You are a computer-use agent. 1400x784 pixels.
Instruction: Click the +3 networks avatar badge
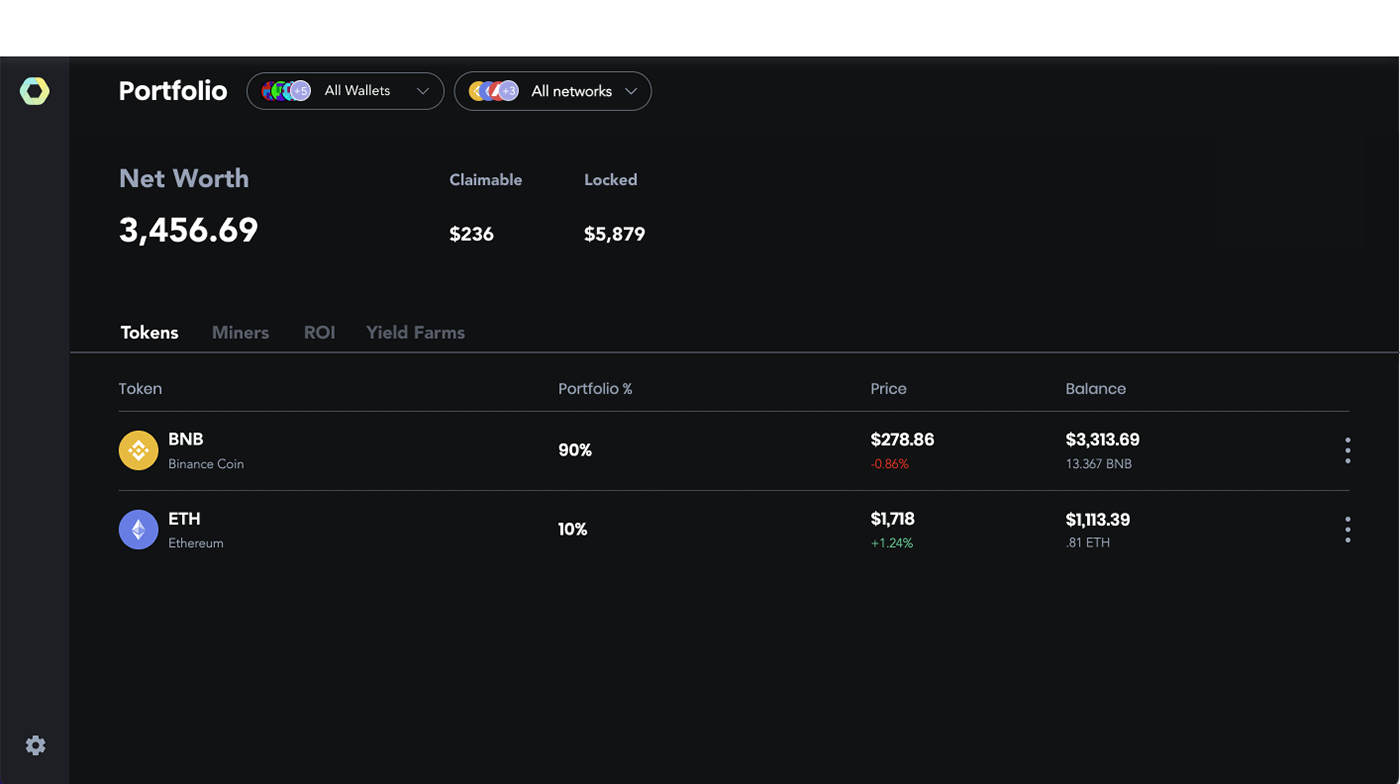click(508, 91)
